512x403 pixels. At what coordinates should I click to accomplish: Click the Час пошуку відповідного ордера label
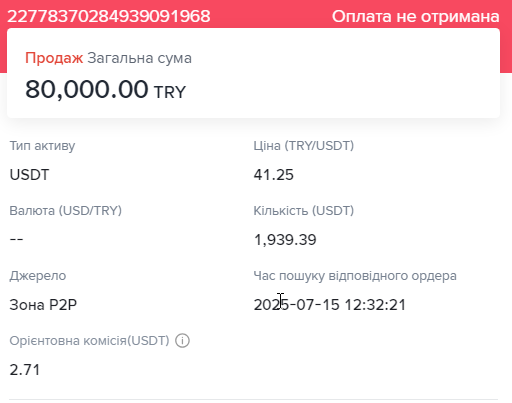(355, 276)
